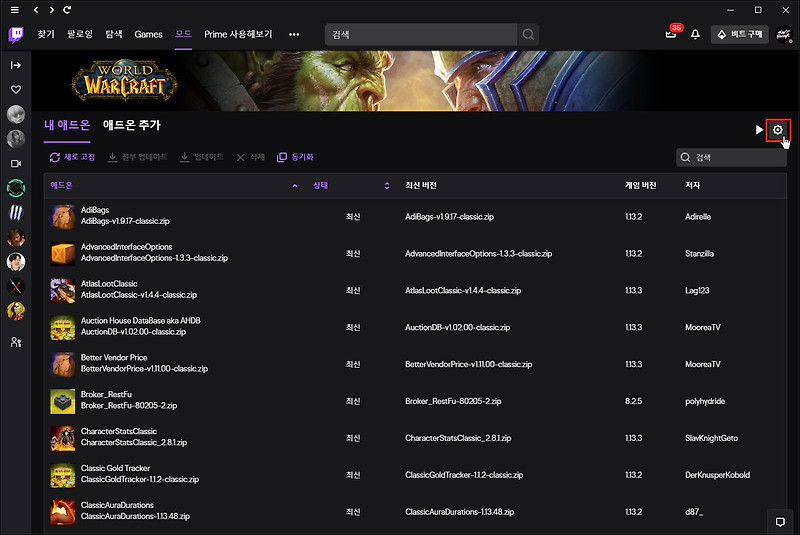Click 새로 고침 refresh button
The image size is (800, 535).
(72, 157)
